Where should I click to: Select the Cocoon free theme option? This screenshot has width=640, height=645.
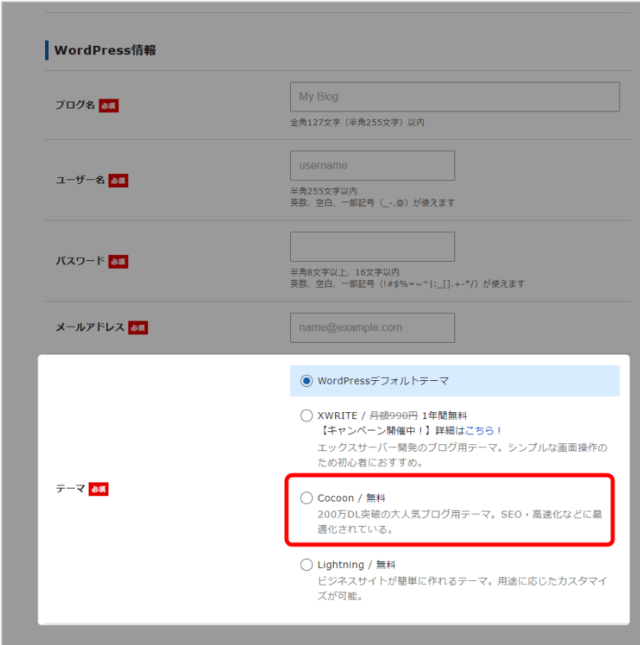click(x=306, y=498)
